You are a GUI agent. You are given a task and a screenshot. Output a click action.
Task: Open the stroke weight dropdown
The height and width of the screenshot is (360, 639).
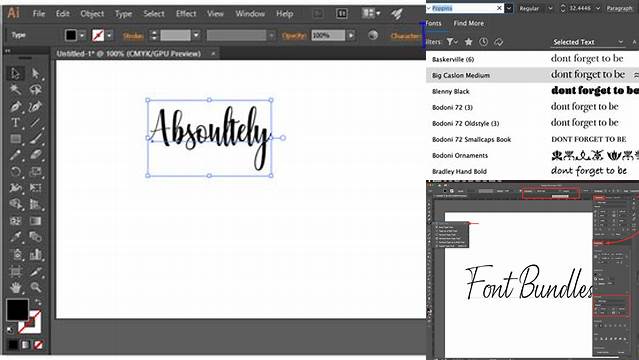point(196,35)
